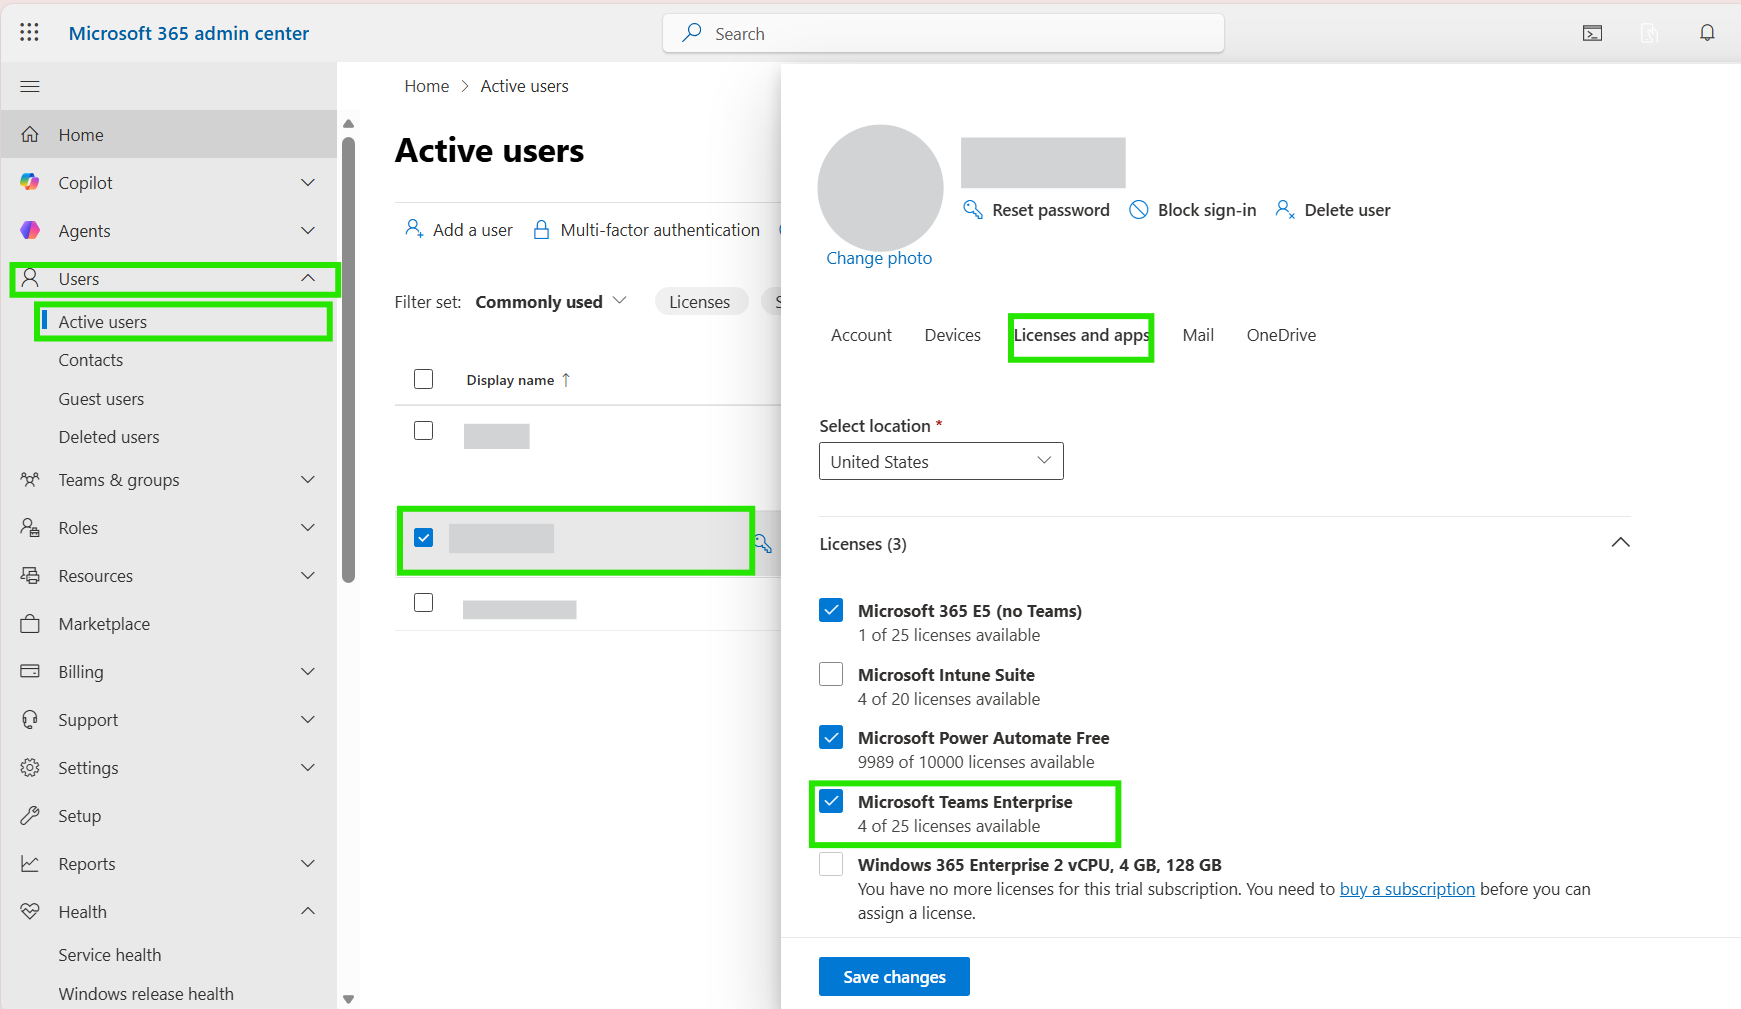1741x1009 pixels.
Task: Open Cloud Shell terminal icon
Action: (1593, 33)
